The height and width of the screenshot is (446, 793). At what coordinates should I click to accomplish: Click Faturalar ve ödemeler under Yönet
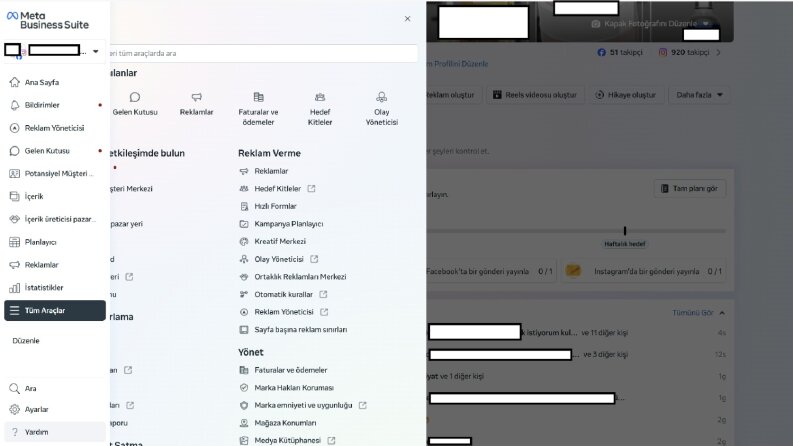coord(291,370)
